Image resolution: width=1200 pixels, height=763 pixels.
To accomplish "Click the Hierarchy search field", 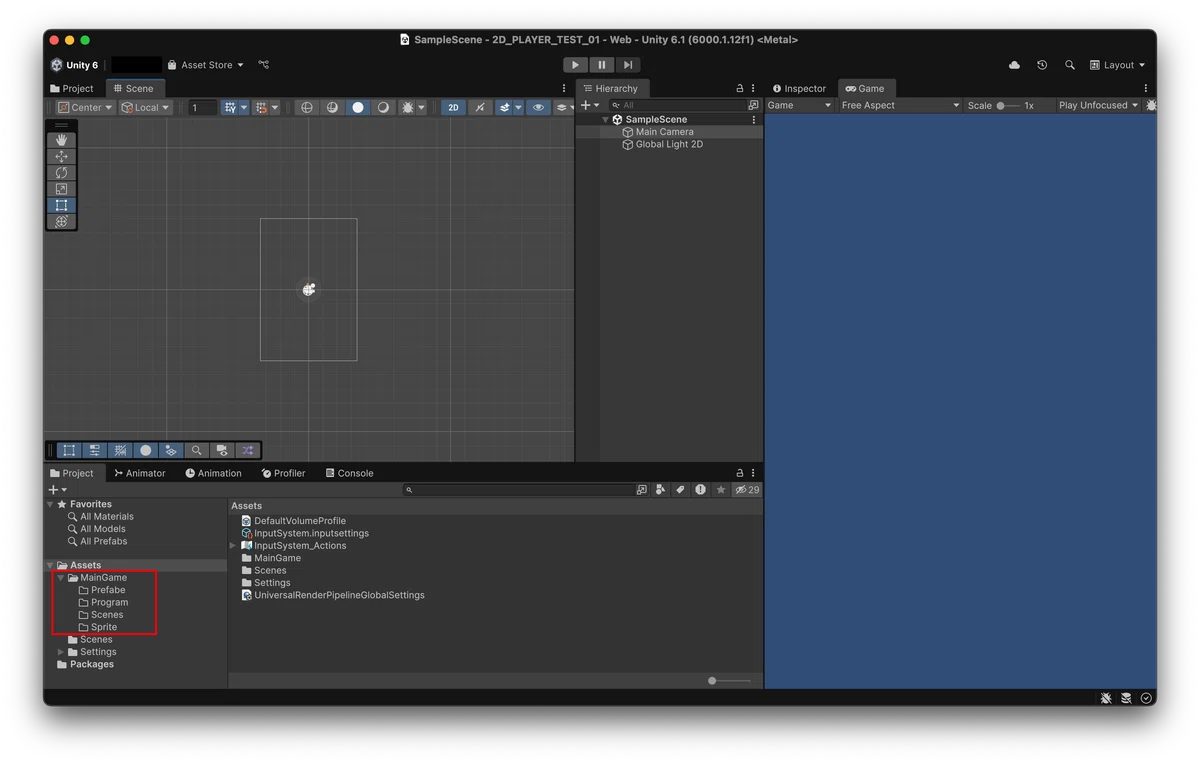I will tap(678, 105).
